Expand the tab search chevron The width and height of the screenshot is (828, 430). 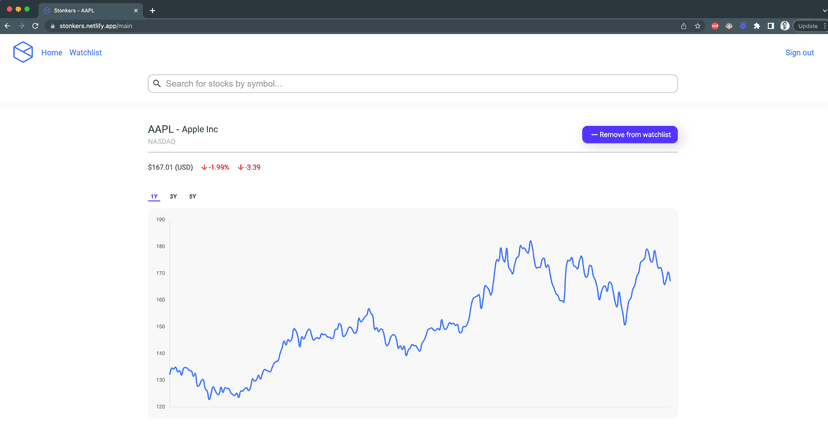point(823,10)
